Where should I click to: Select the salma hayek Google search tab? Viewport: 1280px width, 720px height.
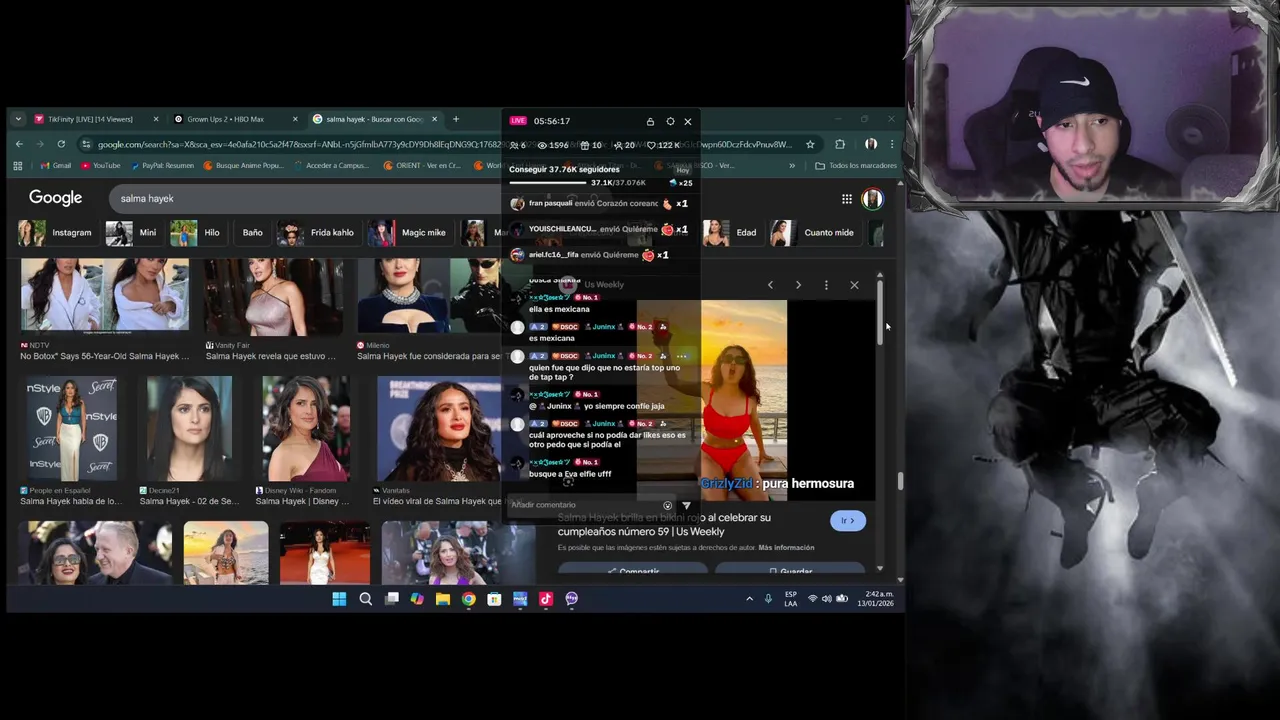[x=374, y=119]
